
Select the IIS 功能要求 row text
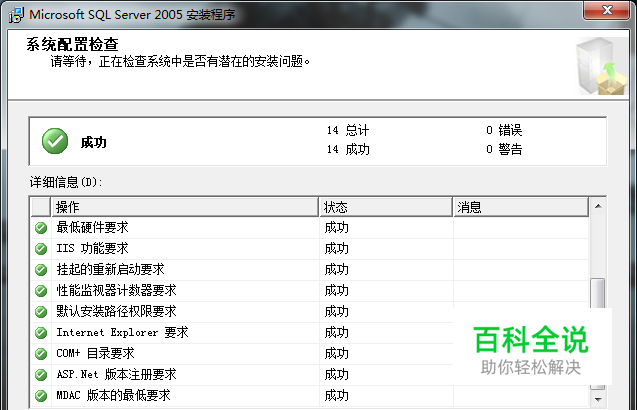tap(92, 248)
